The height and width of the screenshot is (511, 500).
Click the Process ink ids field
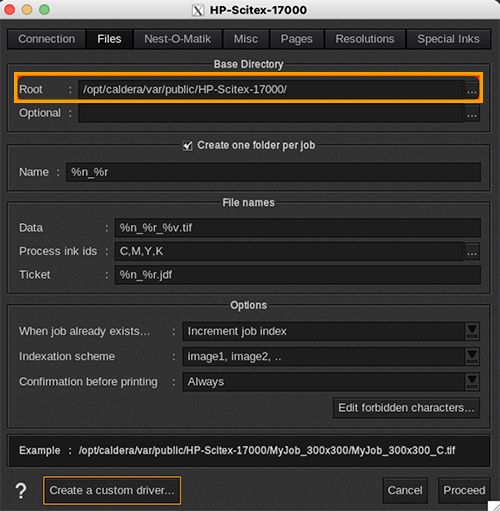pyautogui.click(x=289, y=251)
